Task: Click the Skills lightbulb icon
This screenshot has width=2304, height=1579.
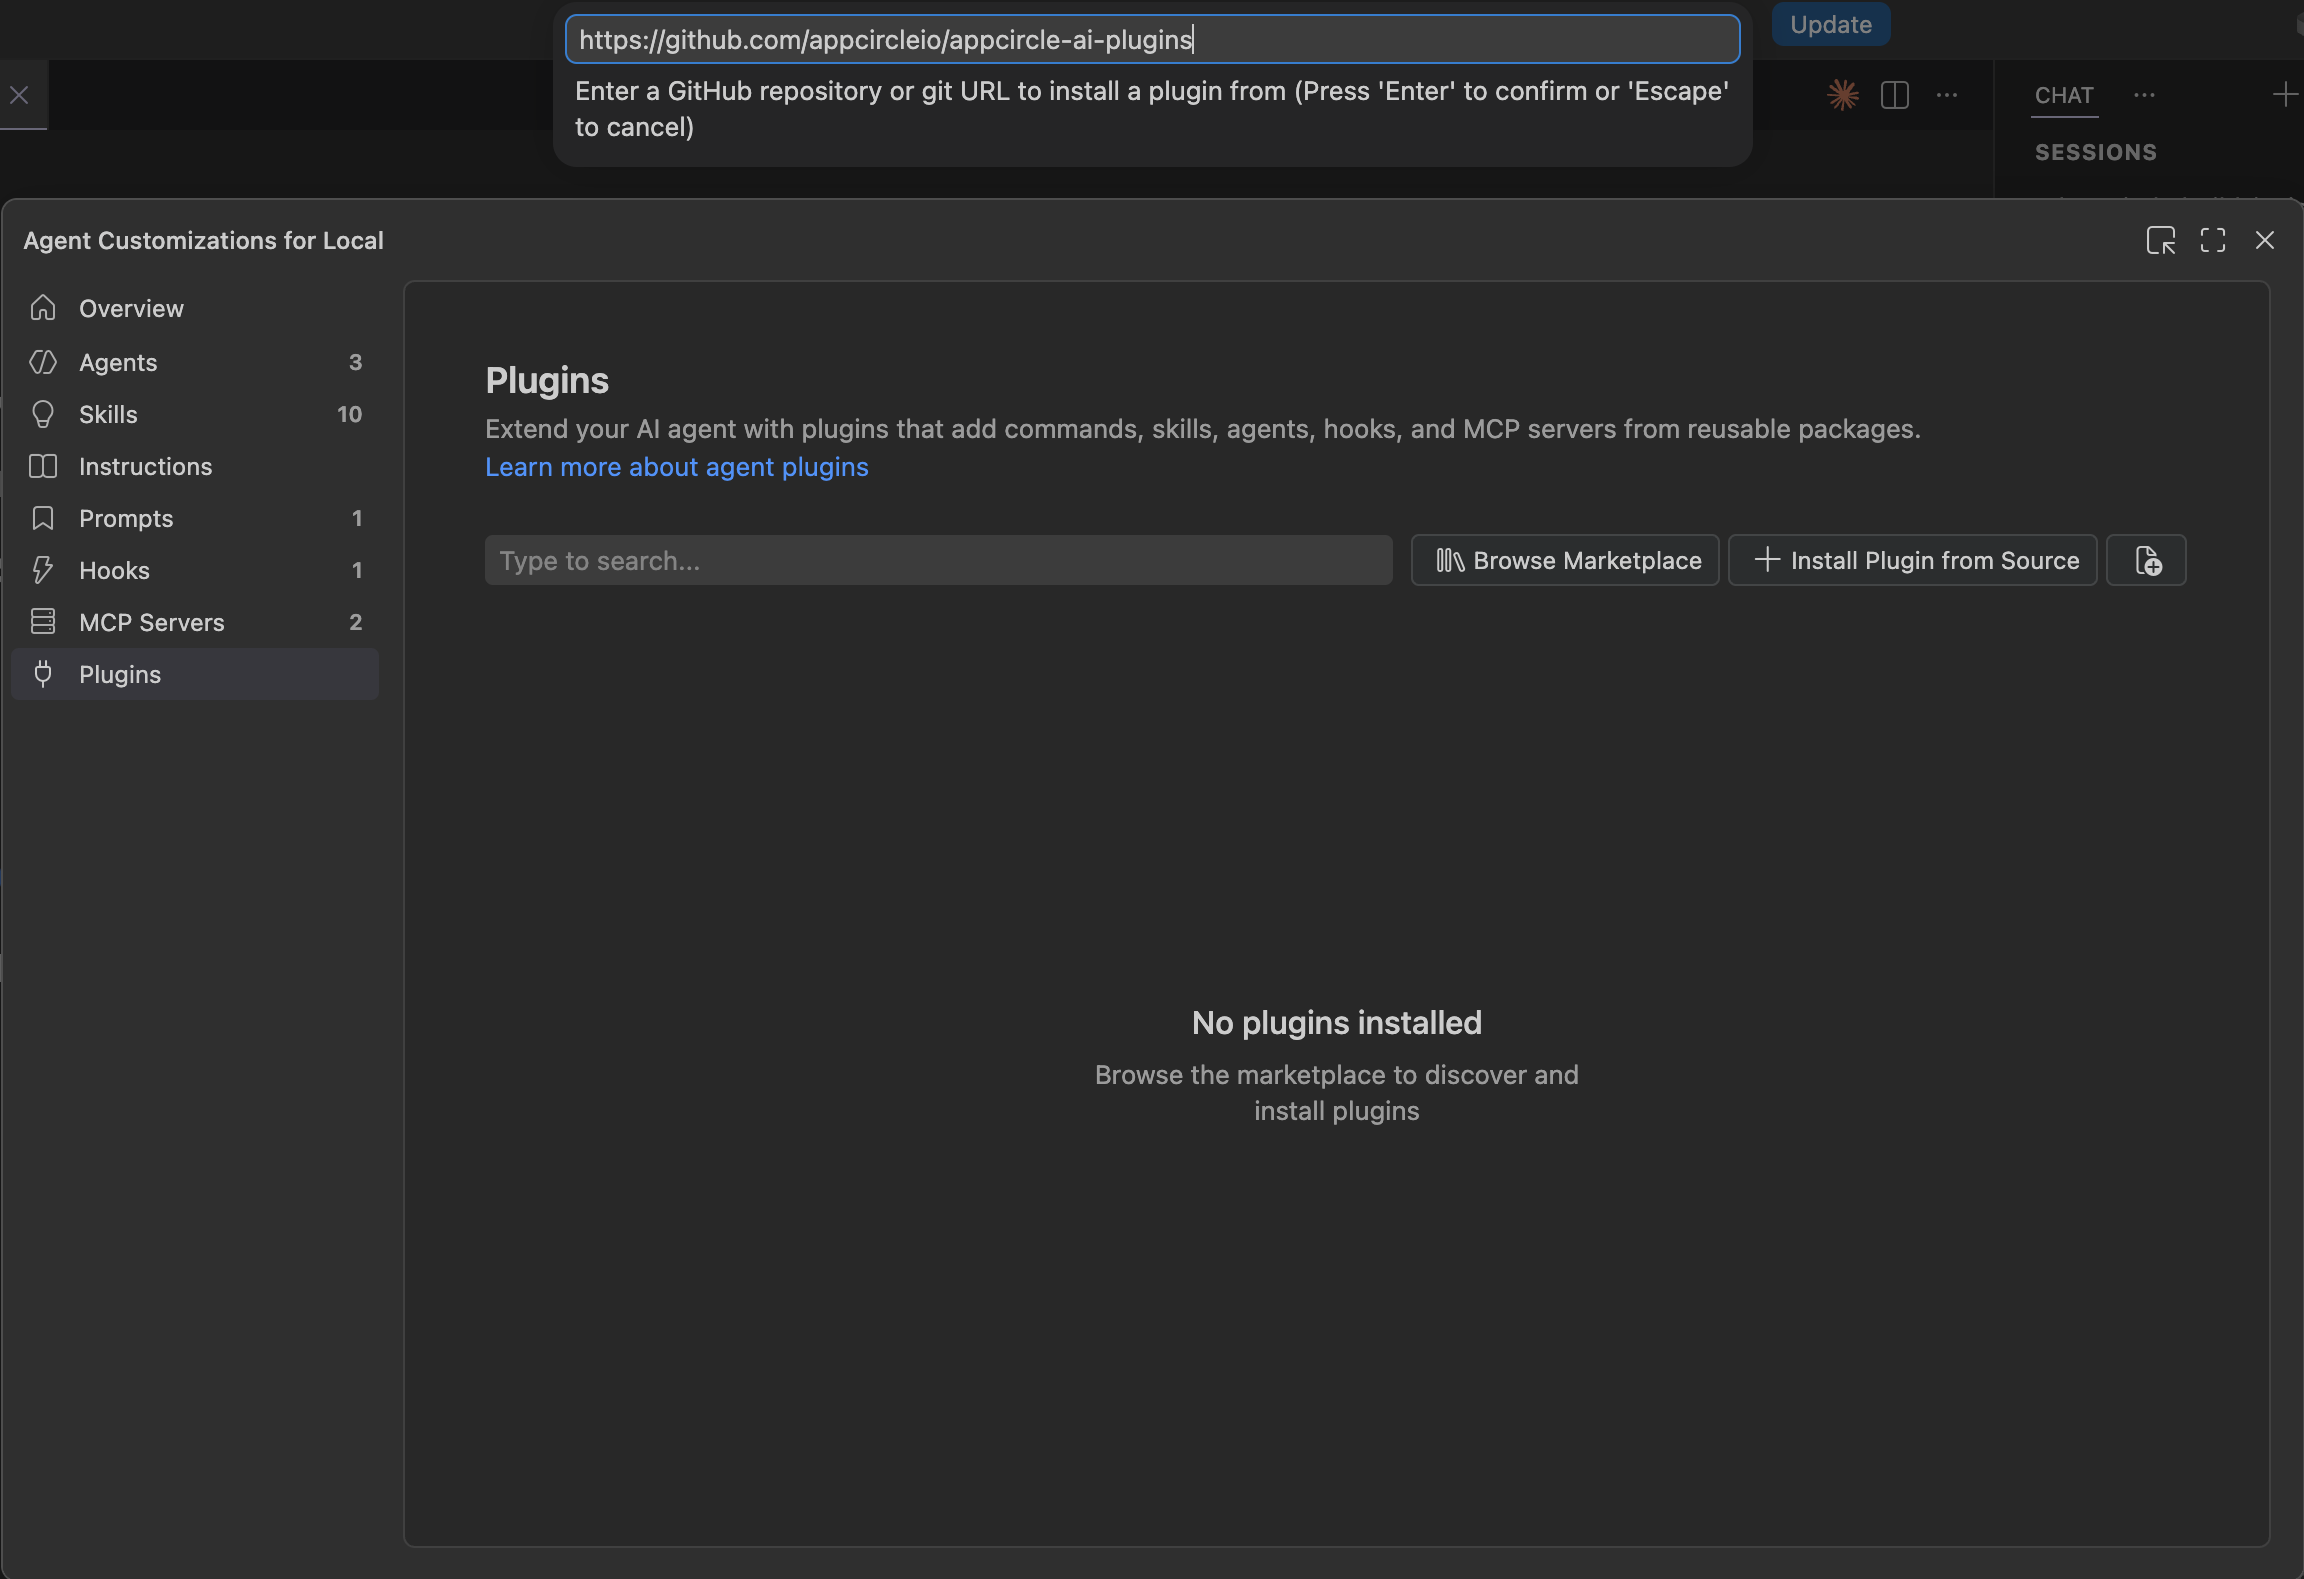Action: pos(43,414)
